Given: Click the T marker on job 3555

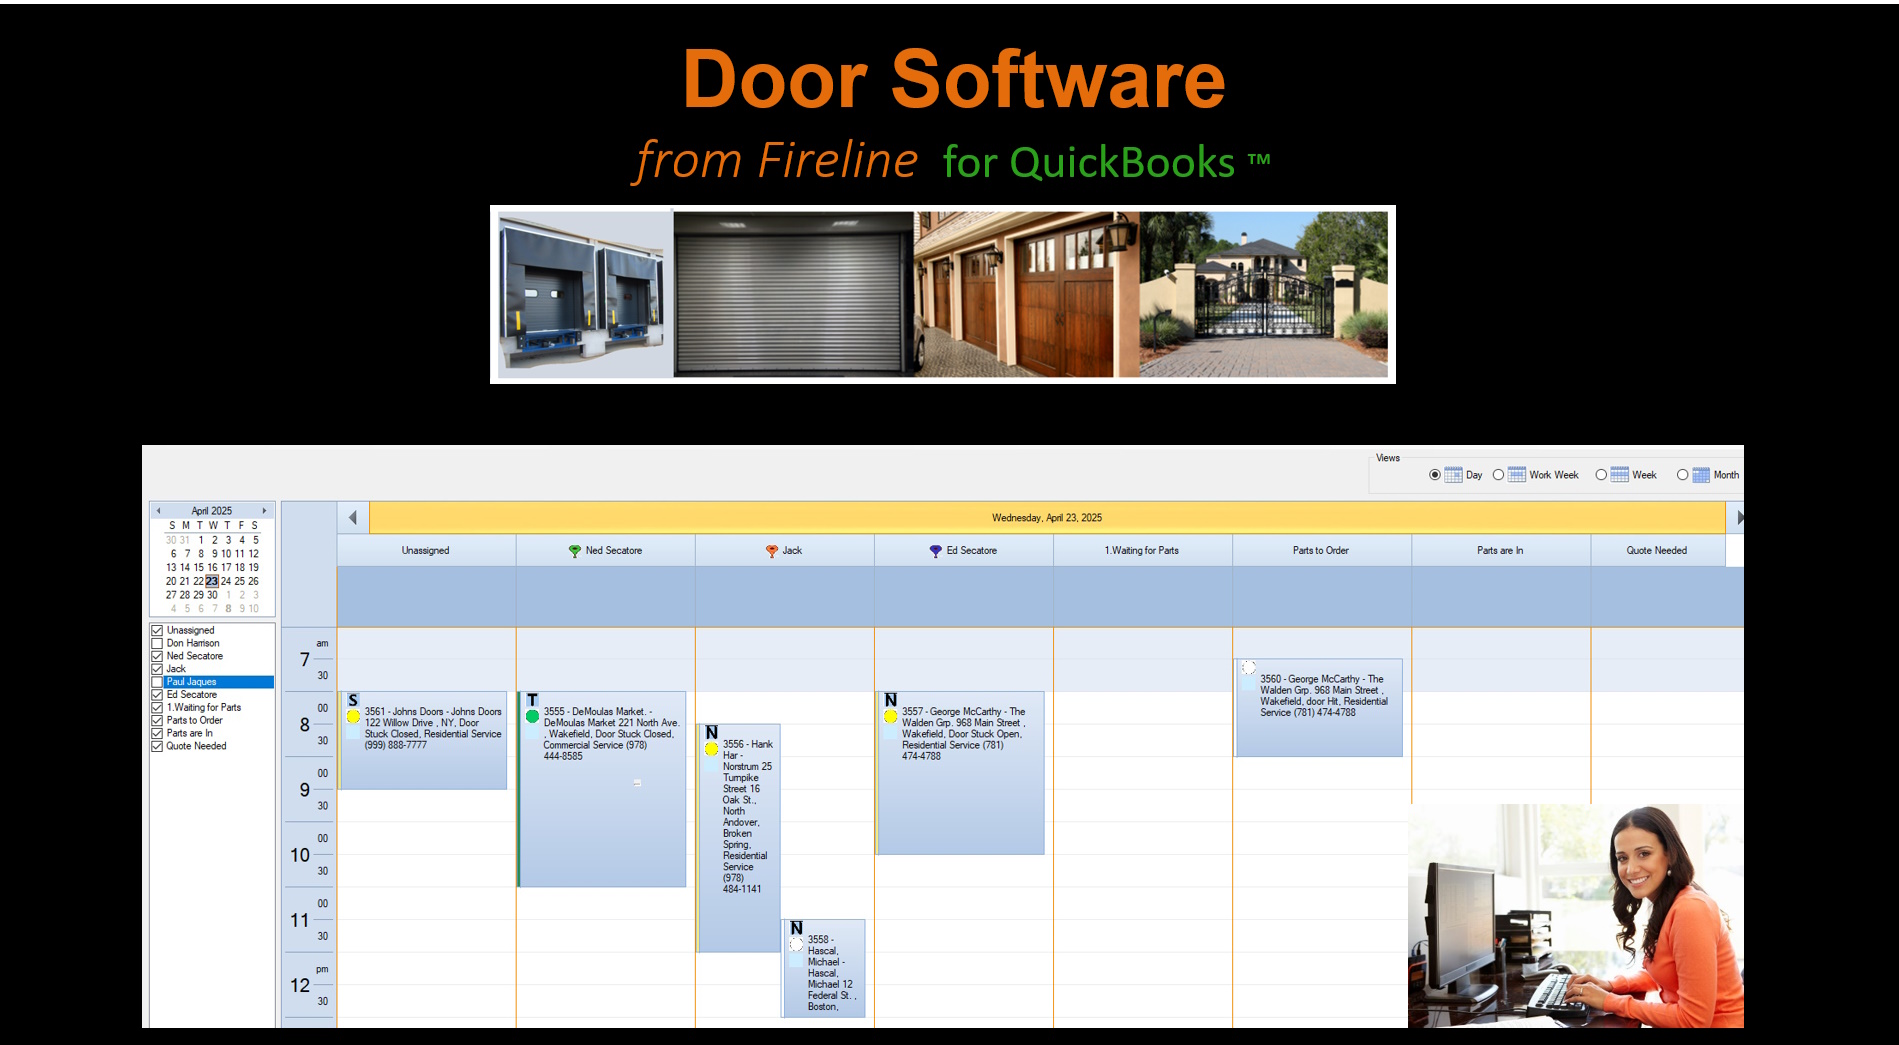Looking at the screenshot, I should click(x=532, y=700).
